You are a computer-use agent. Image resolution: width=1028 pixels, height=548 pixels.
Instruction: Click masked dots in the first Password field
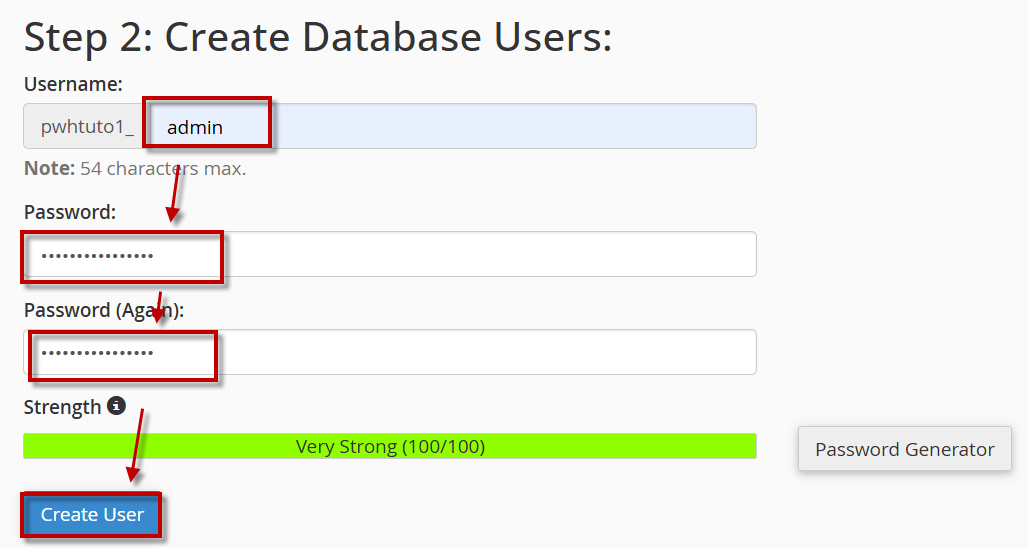coord(97,256)
